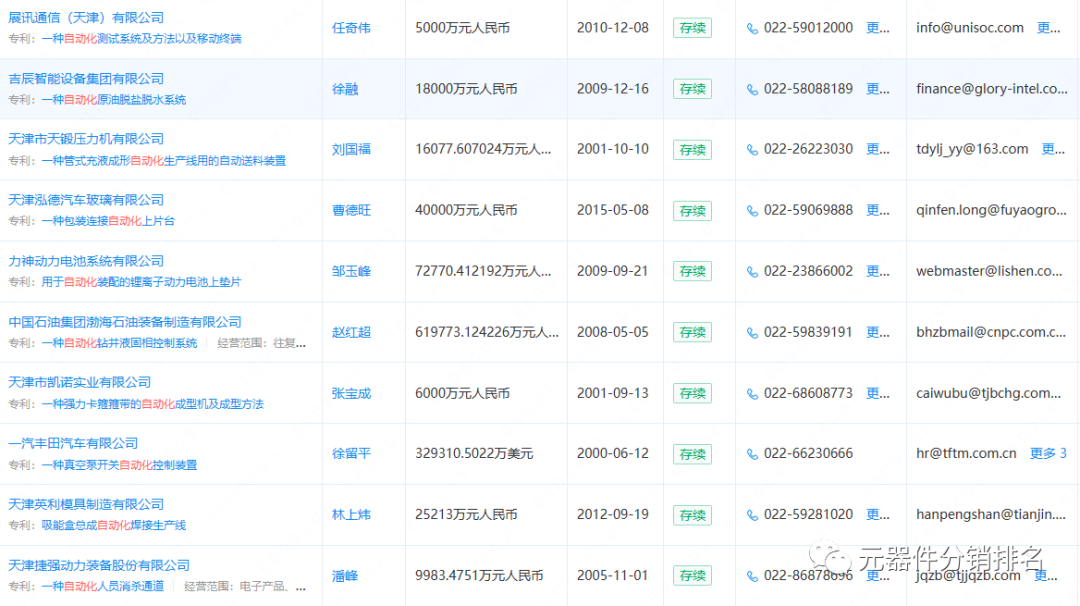Click phone icon beside 022-58088189
Viewport: 1080px width, 606px height.
pyautogui.click(x=752, y=90)
